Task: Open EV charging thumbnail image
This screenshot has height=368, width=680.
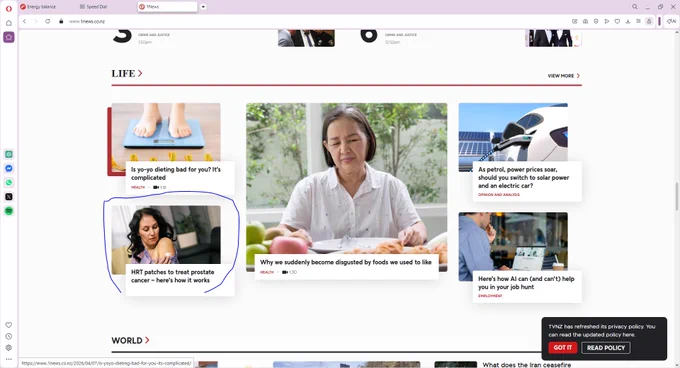Action: pyautogui.click(x=513, y=132)
